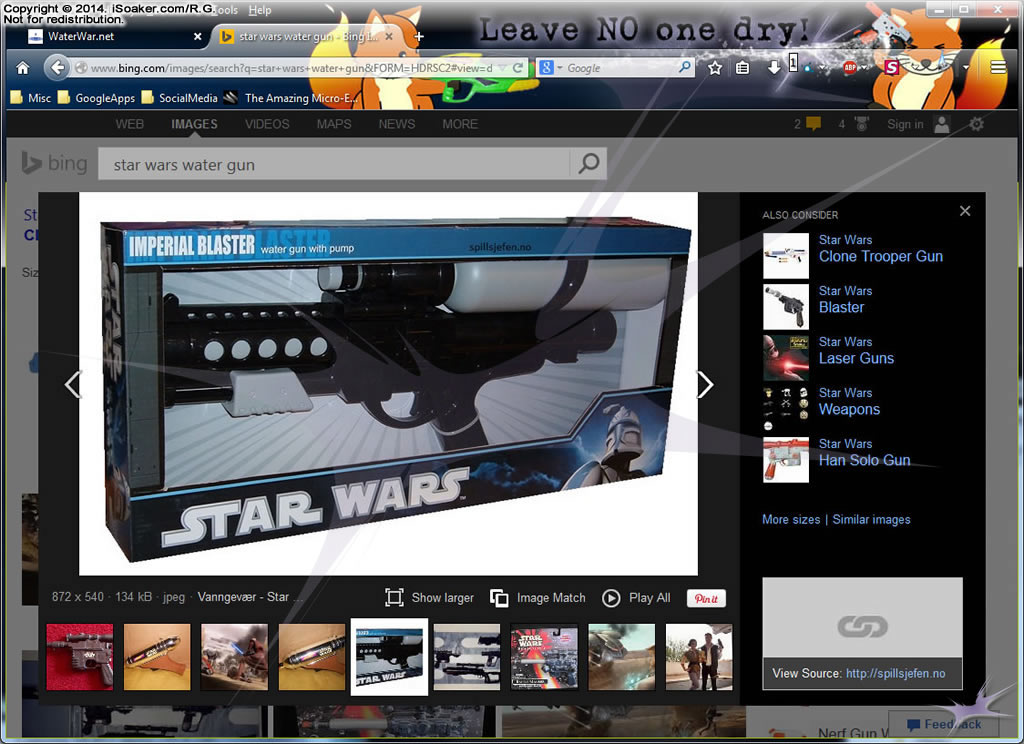Image resolution: width=1024 pixels, height=744 pixels.
Task: Click the Bing search magnifier button
Action: point(588,163)
